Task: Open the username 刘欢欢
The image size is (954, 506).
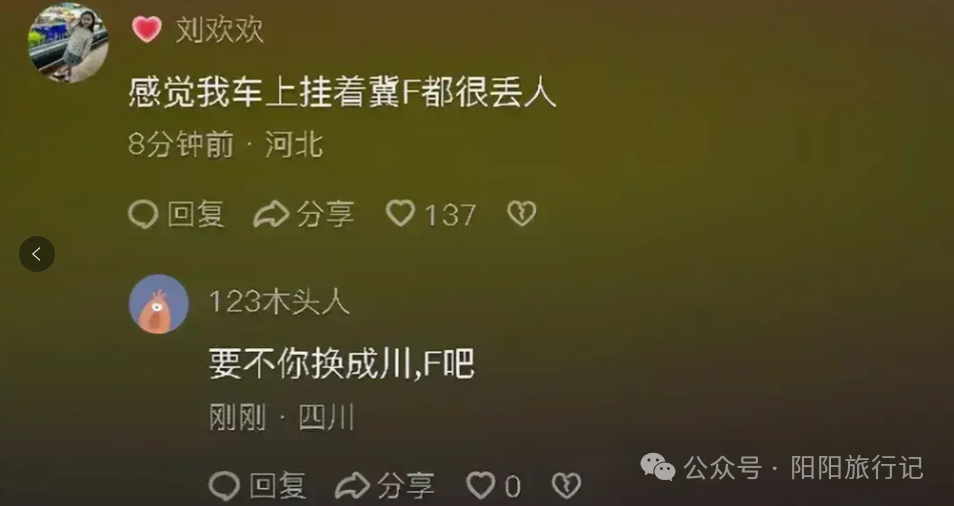Action: point(220,30)
